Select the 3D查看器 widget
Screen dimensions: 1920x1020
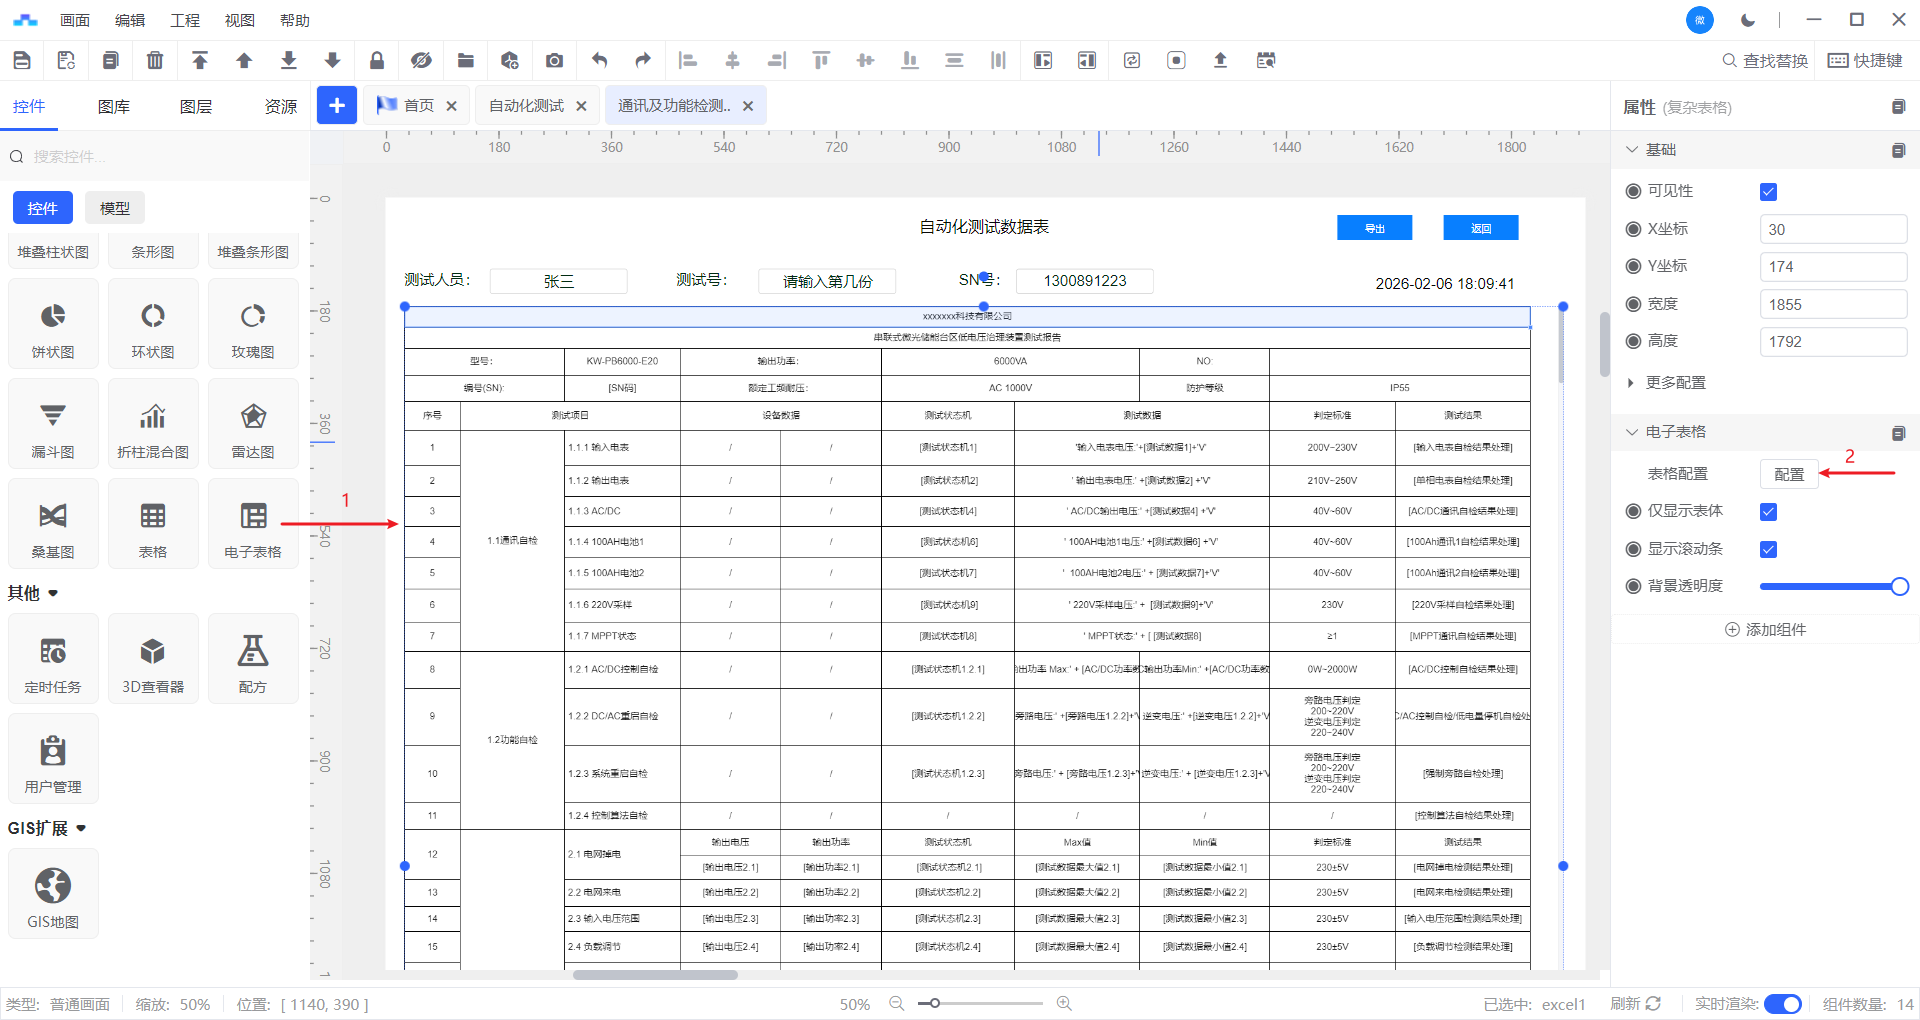coord(153,659)
